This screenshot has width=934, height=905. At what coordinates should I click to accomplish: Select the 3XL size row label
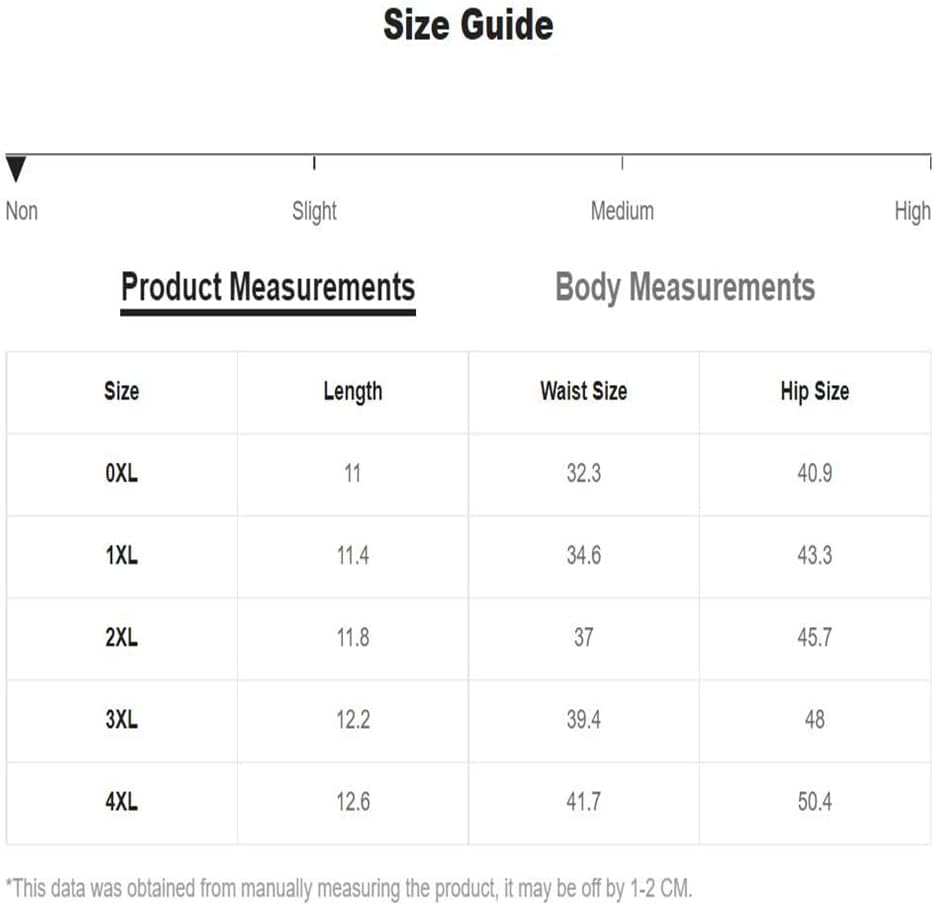coord(122,719)
